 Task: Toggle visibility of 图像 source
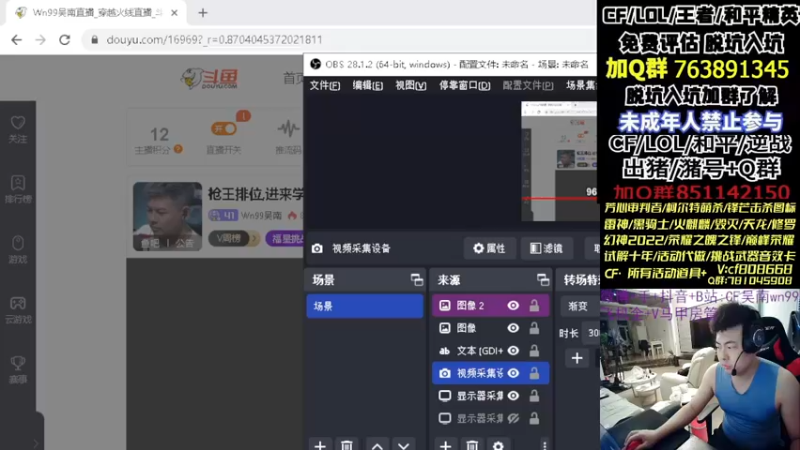tap(513, 328)
